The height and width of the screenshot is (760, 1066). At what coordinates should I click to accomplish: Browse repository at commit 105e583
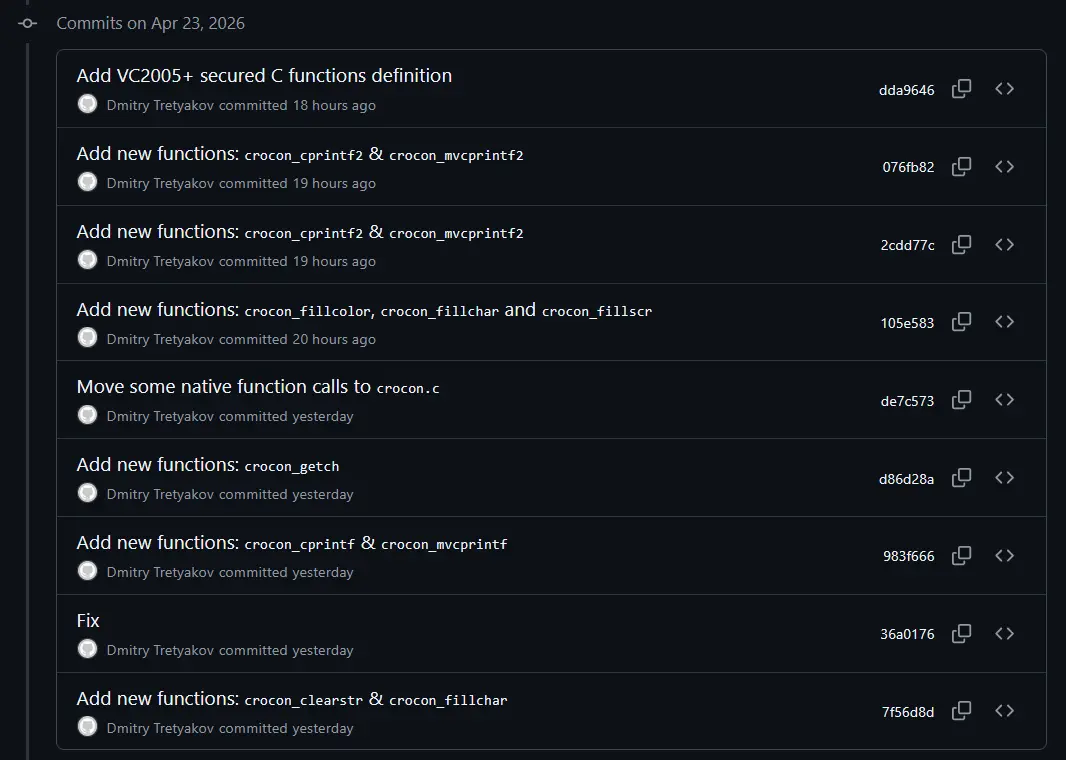[x=1004, y=322]
